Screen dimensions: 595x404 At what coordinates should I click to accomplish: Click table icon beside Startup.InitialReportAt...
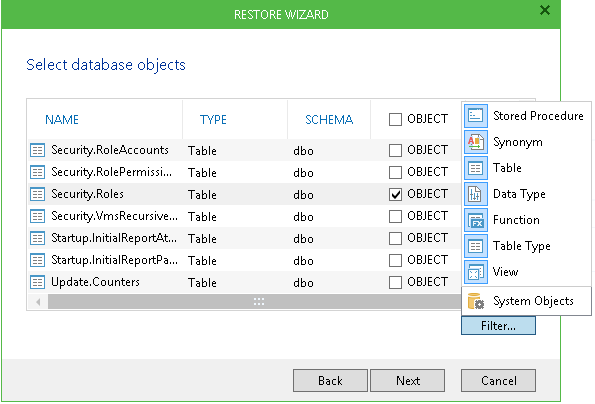click(x=37, y=238)
